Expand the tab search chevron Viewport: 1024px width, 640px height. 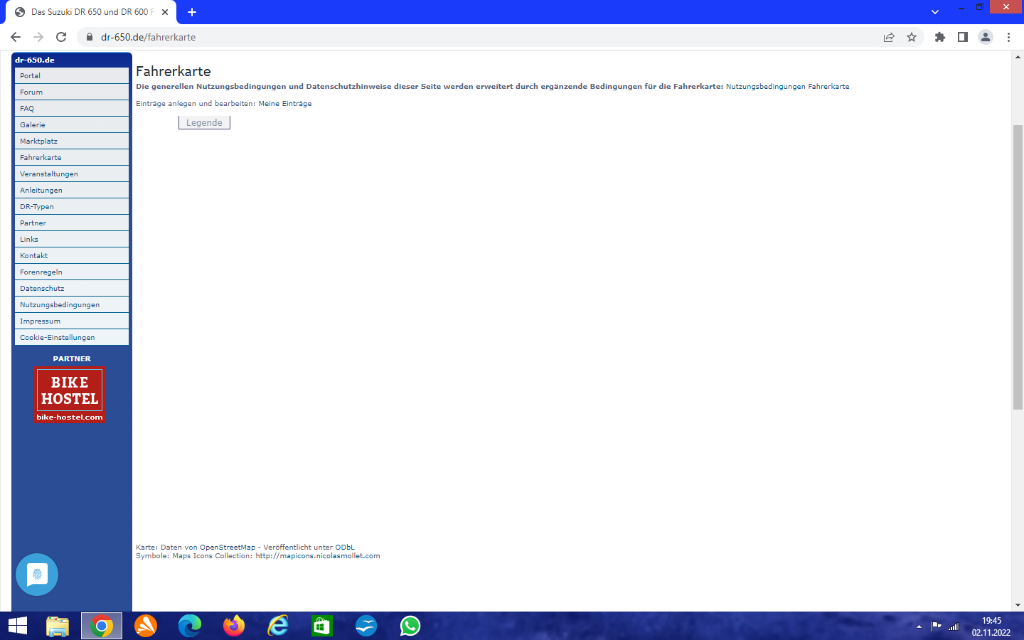(935, 11)
